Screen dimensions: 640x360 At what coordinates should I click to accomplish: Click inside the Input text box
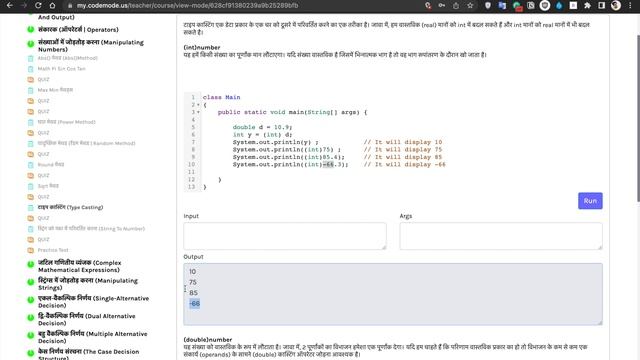pos(284,236)
